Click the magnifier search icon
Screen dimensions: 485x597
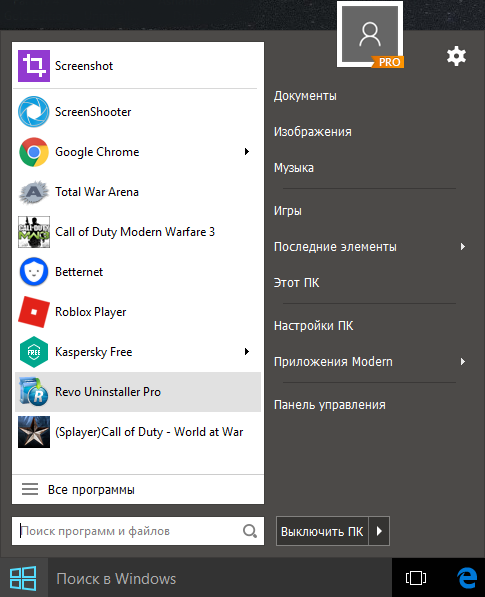[250, 531]
